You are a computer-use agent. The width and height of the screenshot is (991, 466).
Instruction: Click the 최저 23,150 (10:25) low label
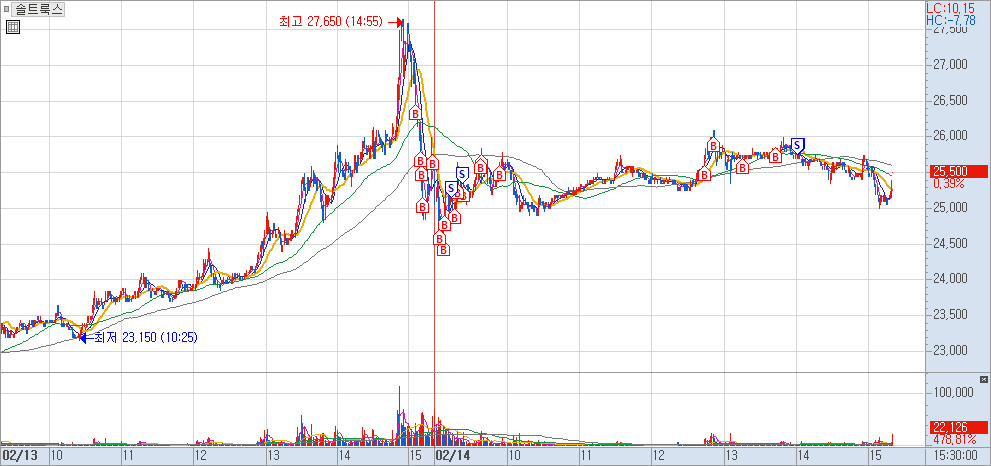146,338
